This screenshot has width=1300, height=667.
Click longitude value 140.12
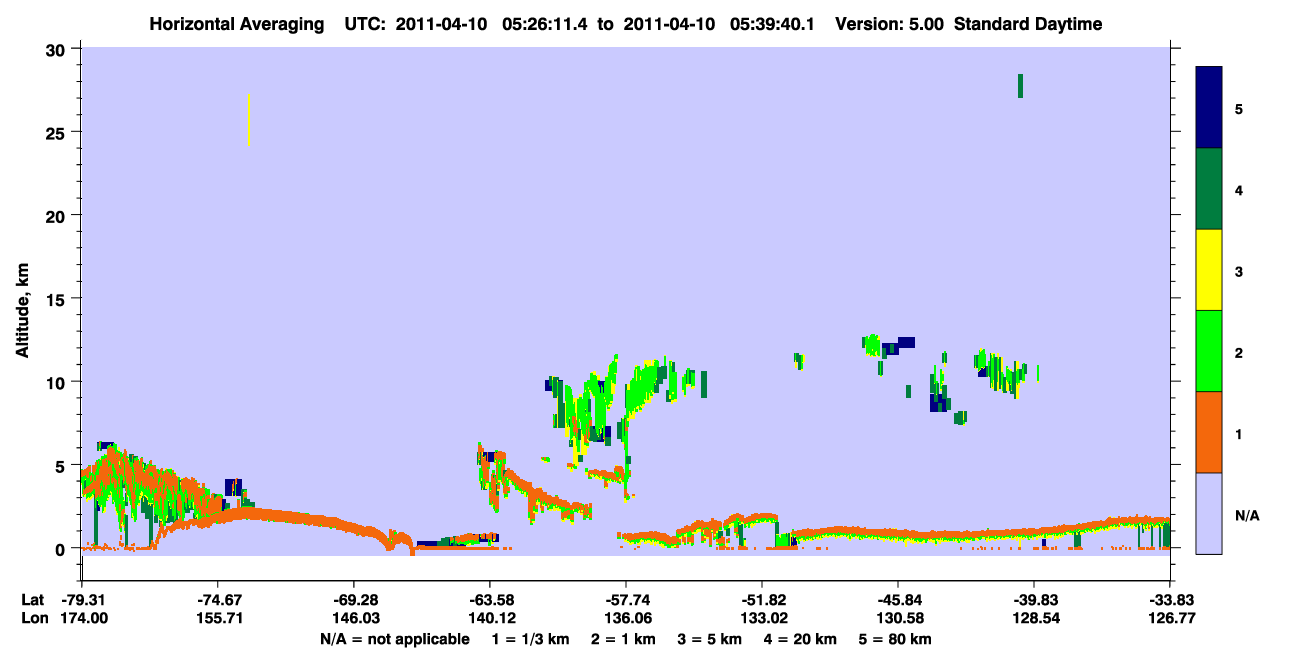point(490,618)
